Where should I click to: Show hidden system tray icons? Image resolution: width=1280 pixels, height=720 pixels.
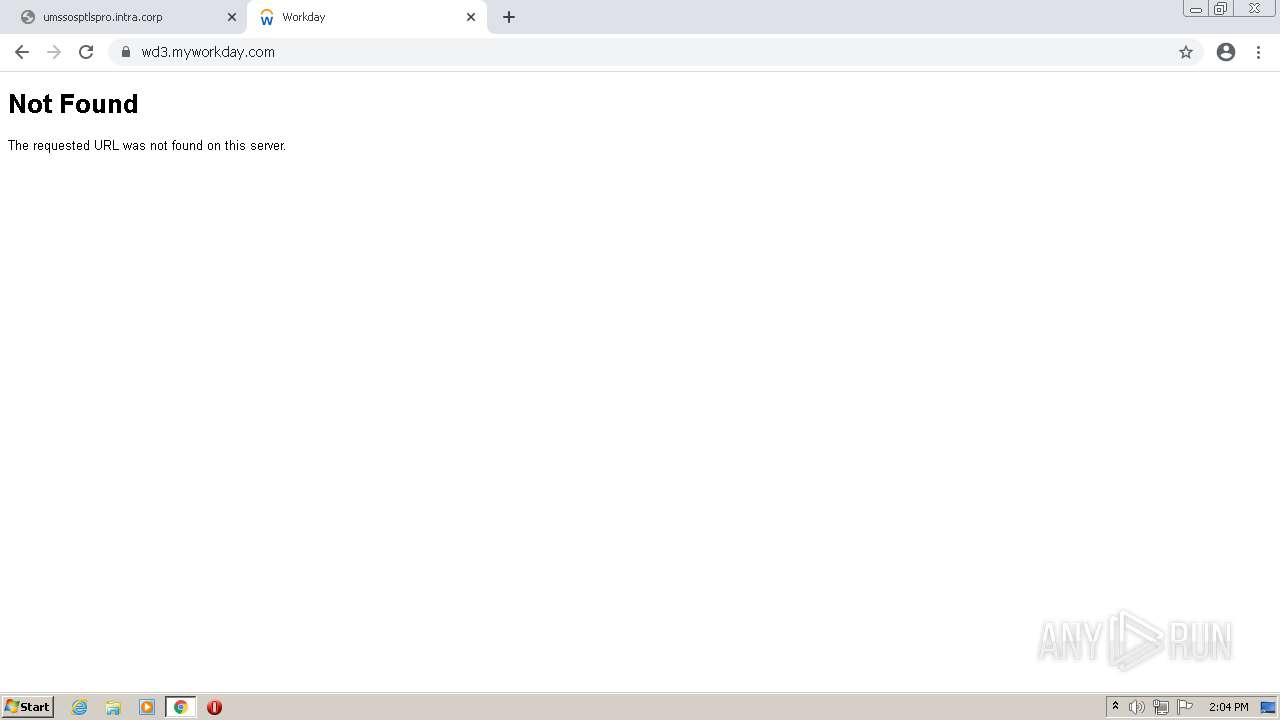1116,707
